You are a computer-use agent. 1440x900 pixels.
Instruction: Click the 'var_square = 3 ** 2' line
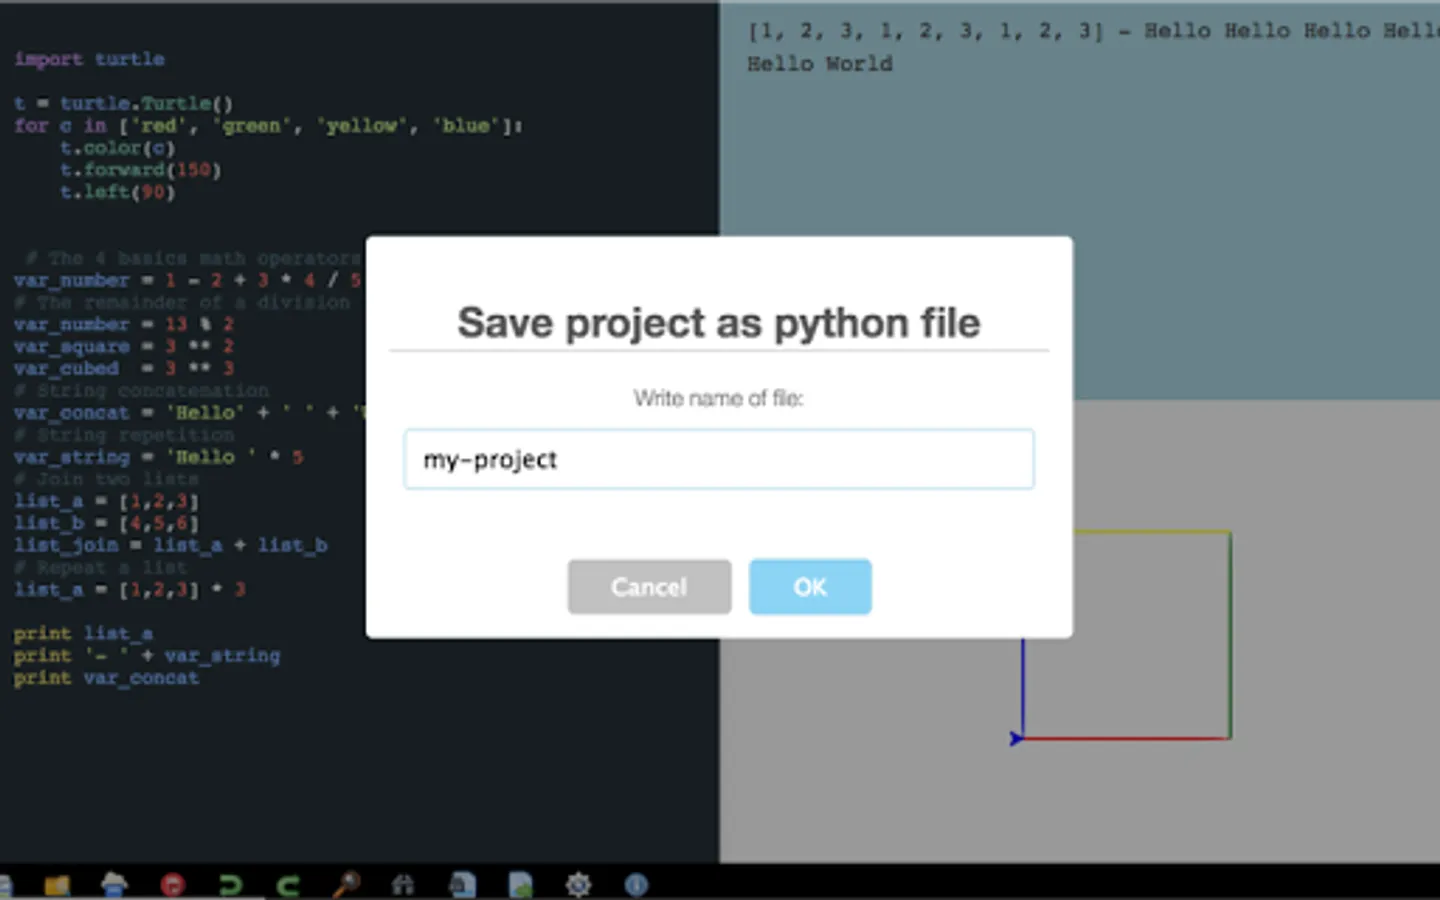coord(124,346)
